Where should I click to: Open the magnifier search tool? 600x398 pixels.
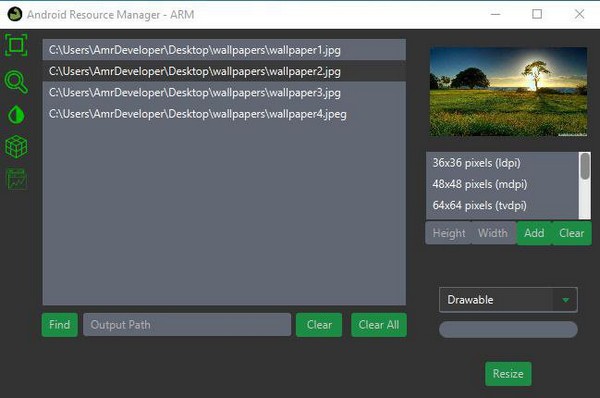click(x=16, y=82)
